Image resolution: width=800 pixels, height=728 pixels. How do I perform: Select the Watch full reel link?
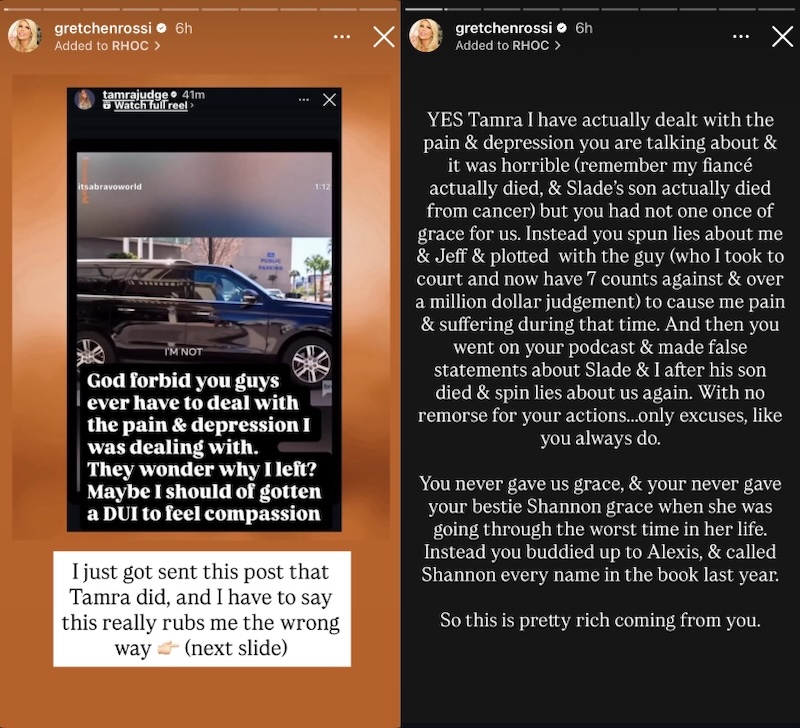(x=150, y=106)
